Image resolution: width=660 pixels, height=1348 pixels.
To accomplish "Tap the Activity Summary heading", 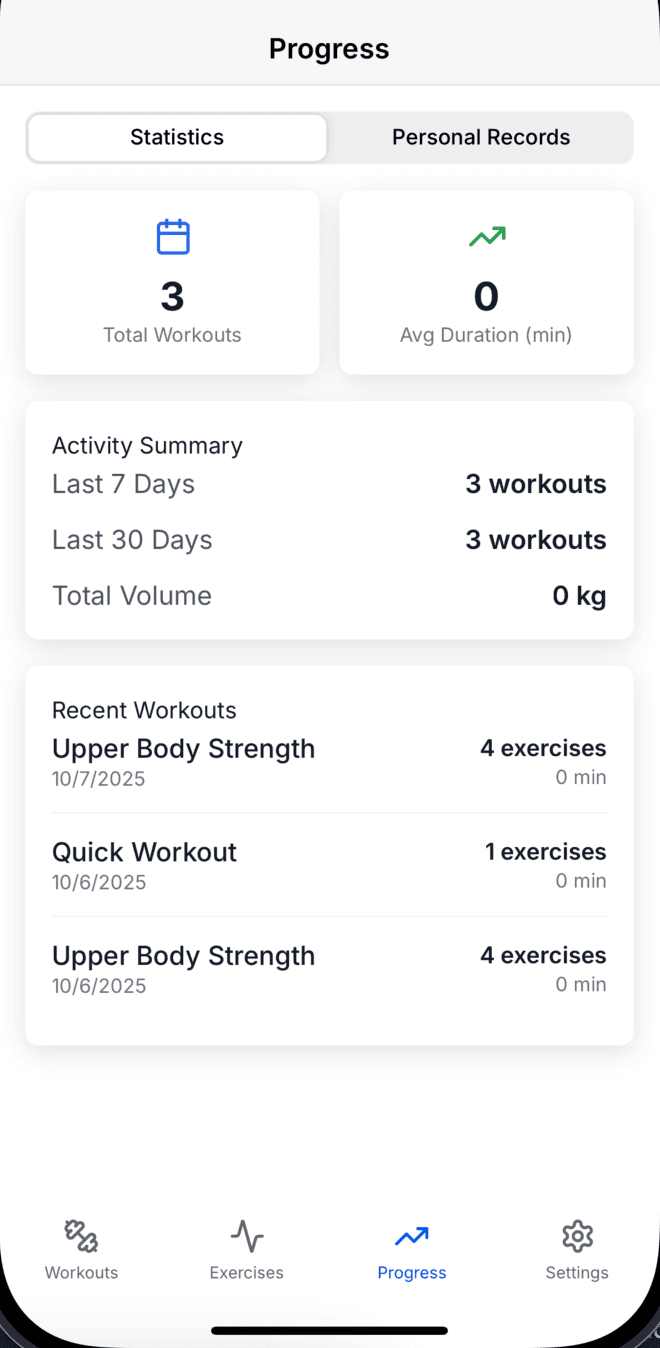I will pos(147,446).
